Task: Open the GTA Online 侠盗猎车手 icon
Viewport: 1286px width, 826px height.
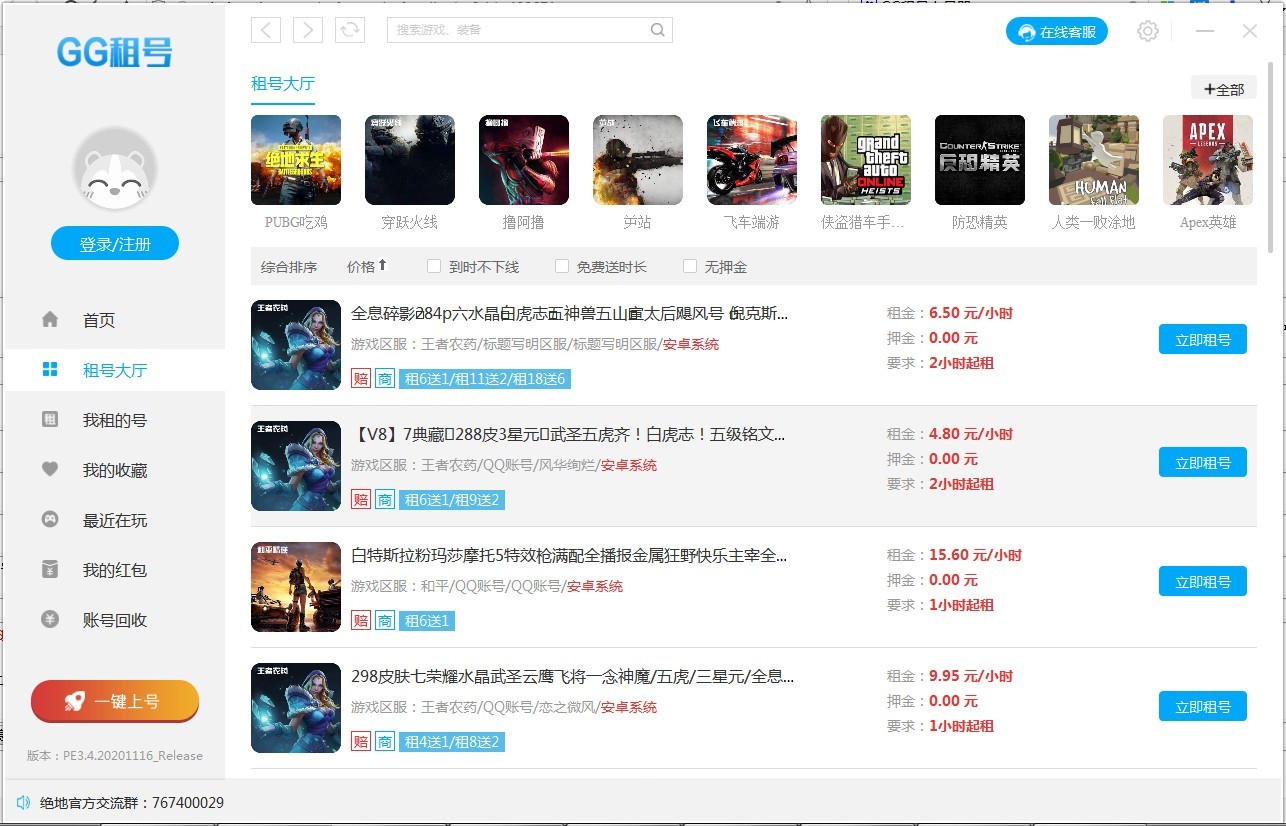Action: pos(866,160)
